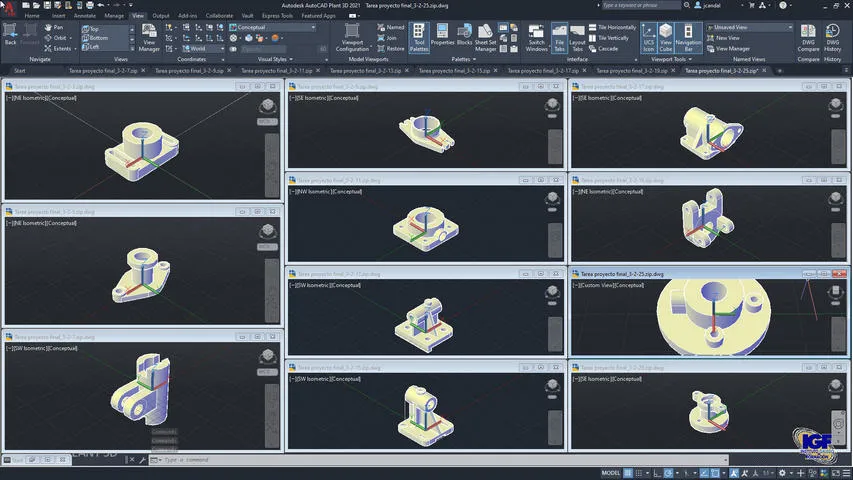Open the Output ribbon tab
The width and height of the screenshot is (853, 480).
(x=160, y=16)
